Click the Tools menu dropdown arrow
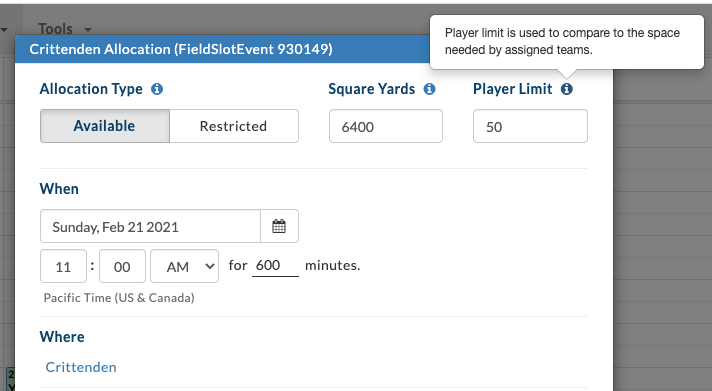 coord(88,30)
